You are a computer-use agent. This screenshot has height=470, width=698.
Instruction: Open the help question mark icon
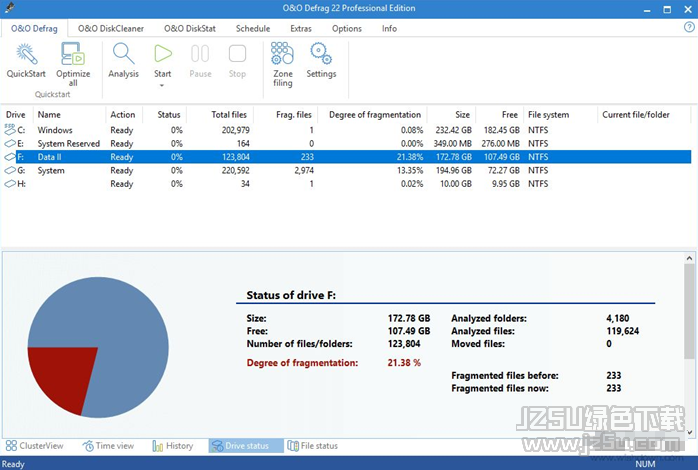(689, 28)
